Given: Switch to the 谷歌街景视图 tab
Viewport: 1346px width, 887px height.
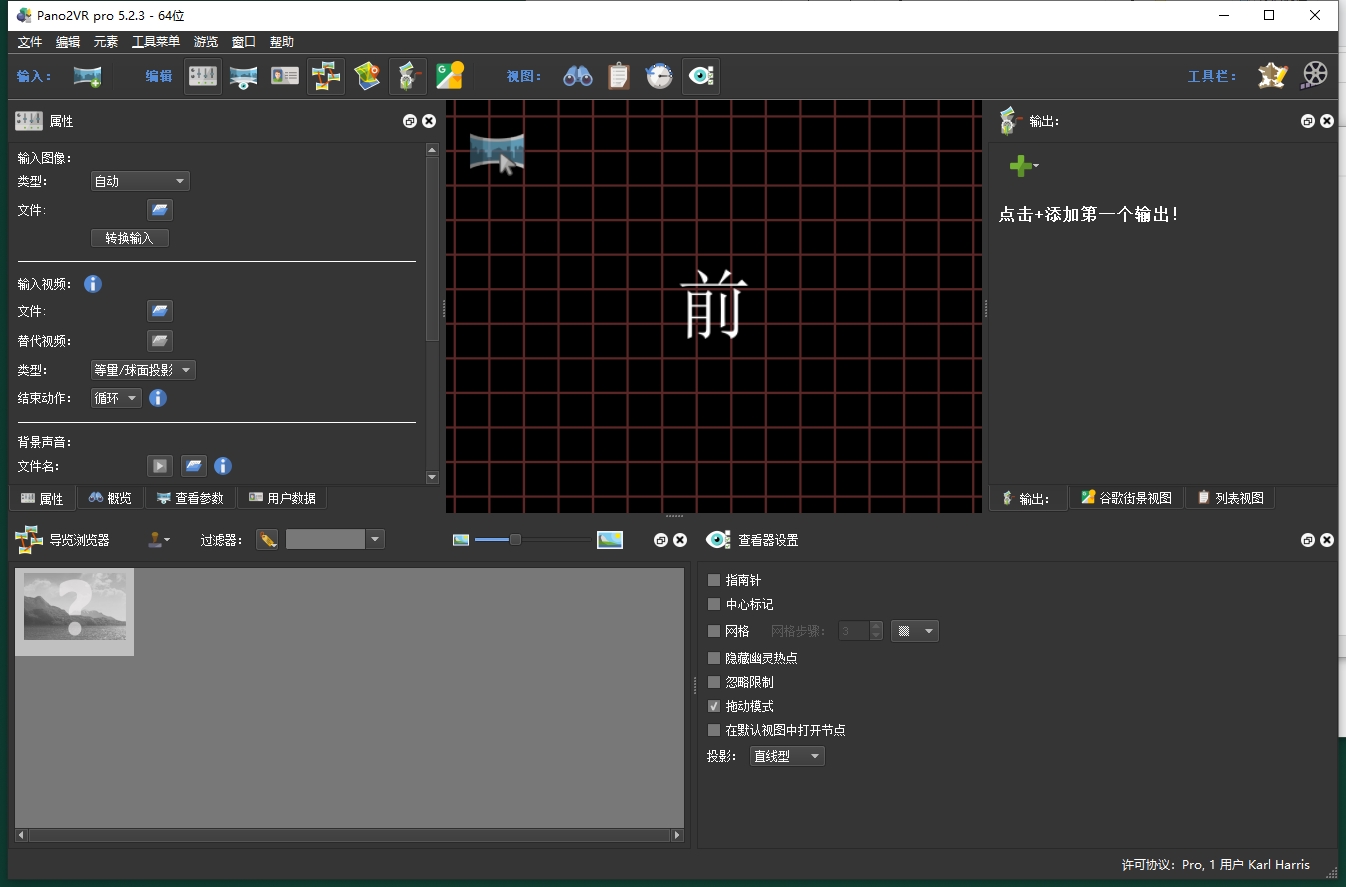Looking at the screenshot, I should pos(1127,498).
